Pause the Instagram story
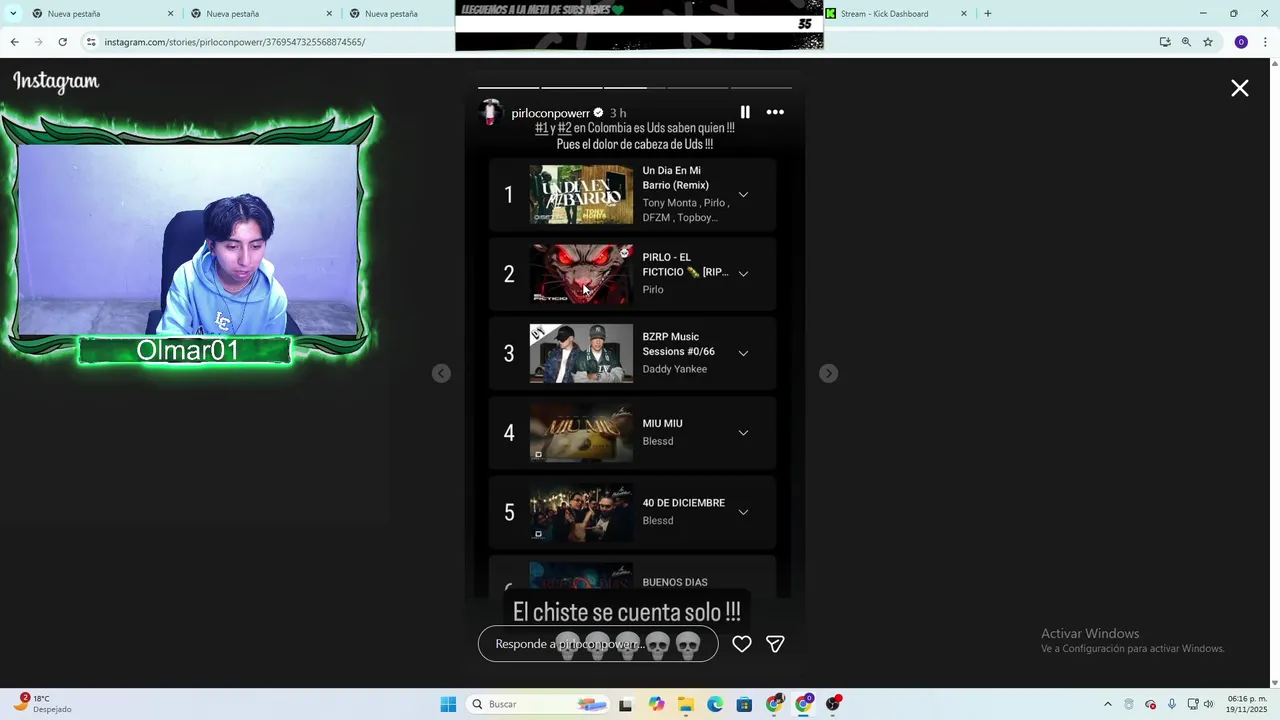1280x720 pixels. 745,112
